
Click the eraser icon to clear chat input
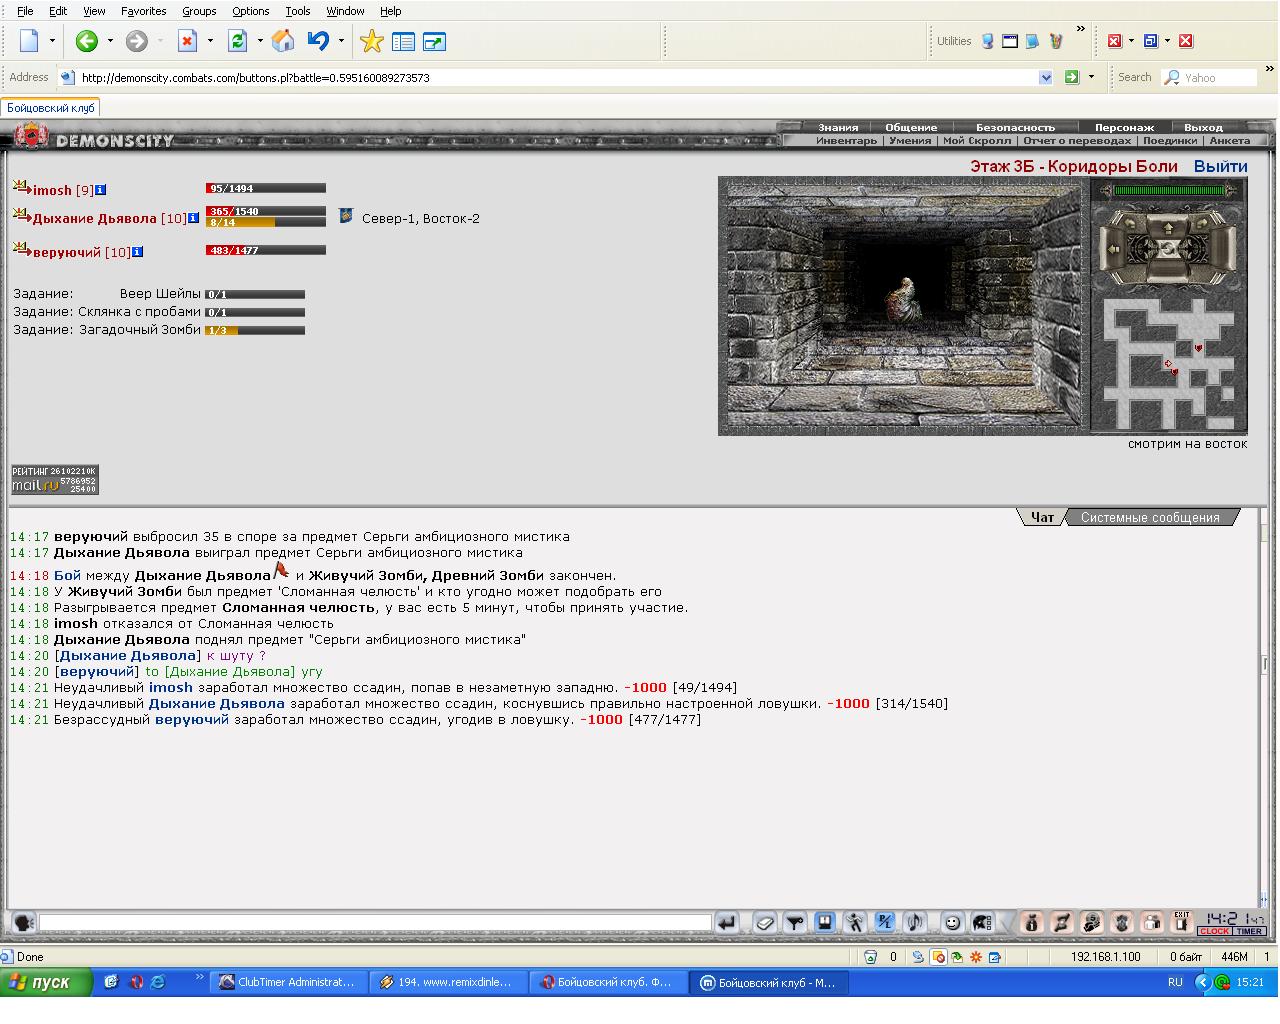click(764, 922)
